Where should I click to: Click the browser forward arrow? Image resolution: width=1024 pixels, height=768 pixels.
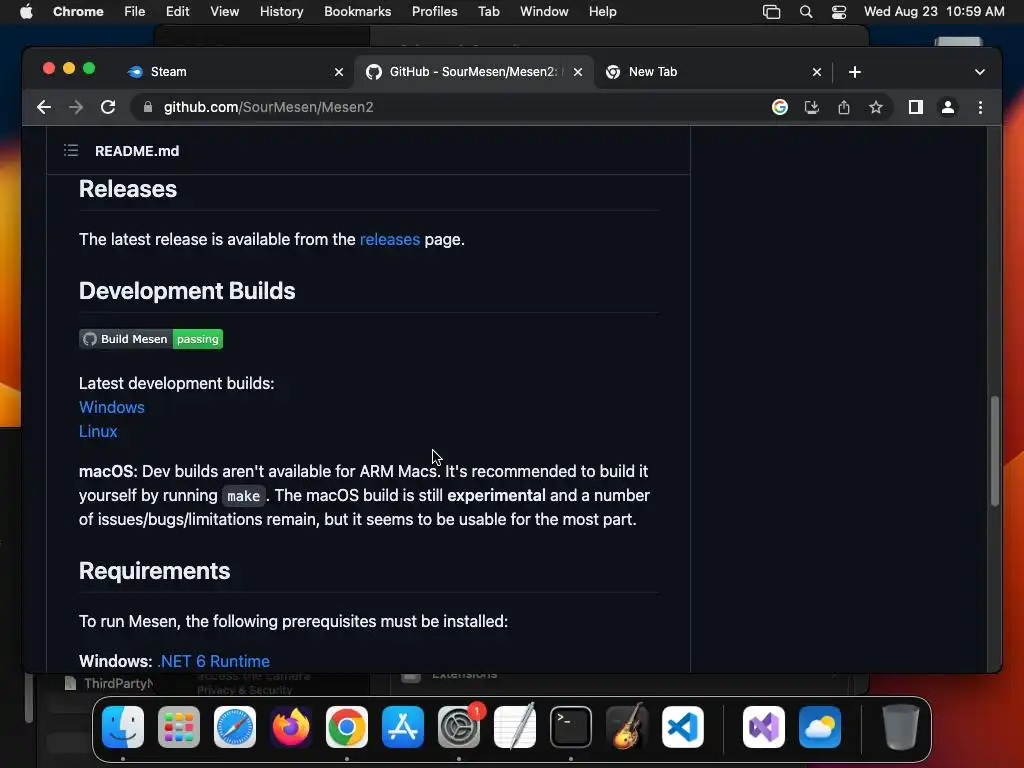click(76, 107)
